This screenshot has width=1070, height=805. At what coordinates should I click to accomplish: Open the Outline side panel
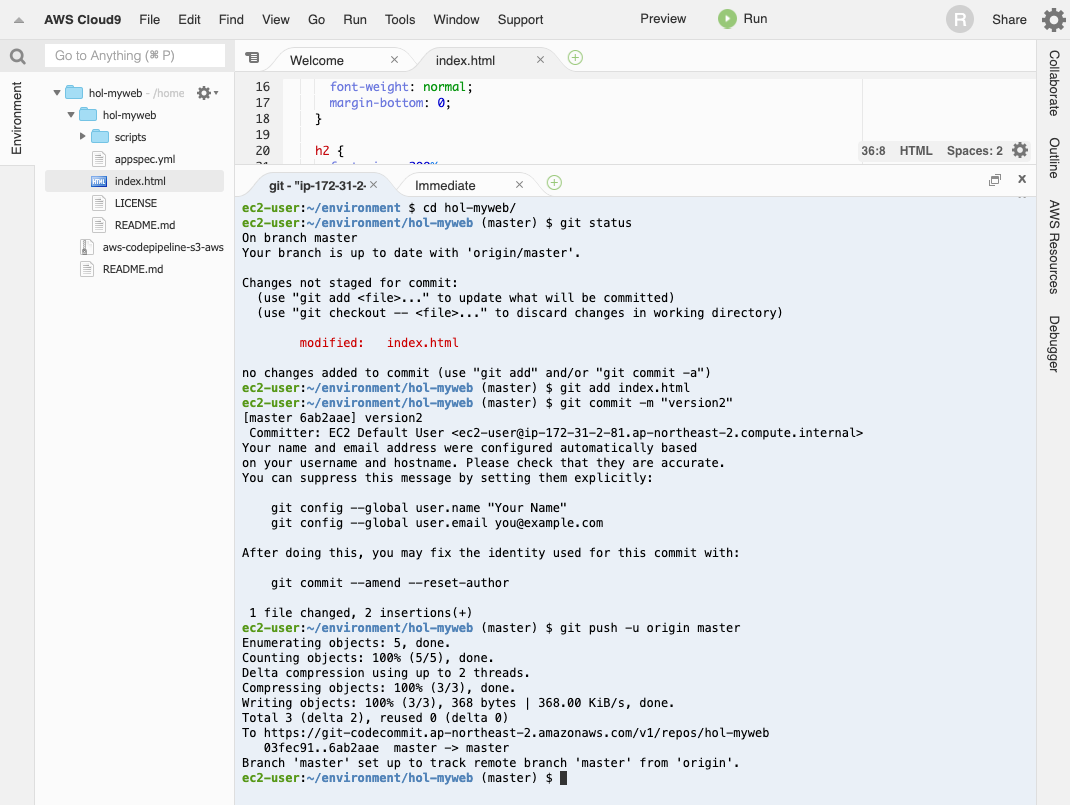click(x=1054, y=158)
